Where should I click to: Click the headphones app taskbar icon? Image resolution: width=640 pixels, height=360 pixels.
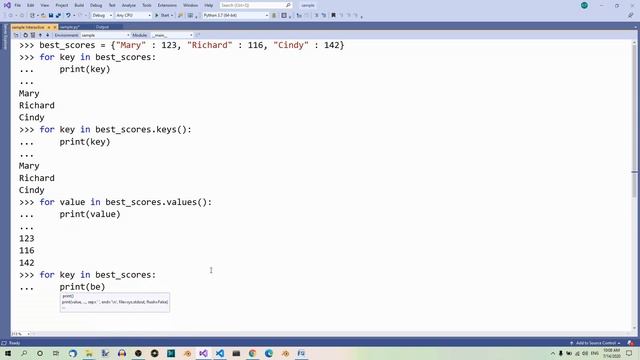point(122,353)
